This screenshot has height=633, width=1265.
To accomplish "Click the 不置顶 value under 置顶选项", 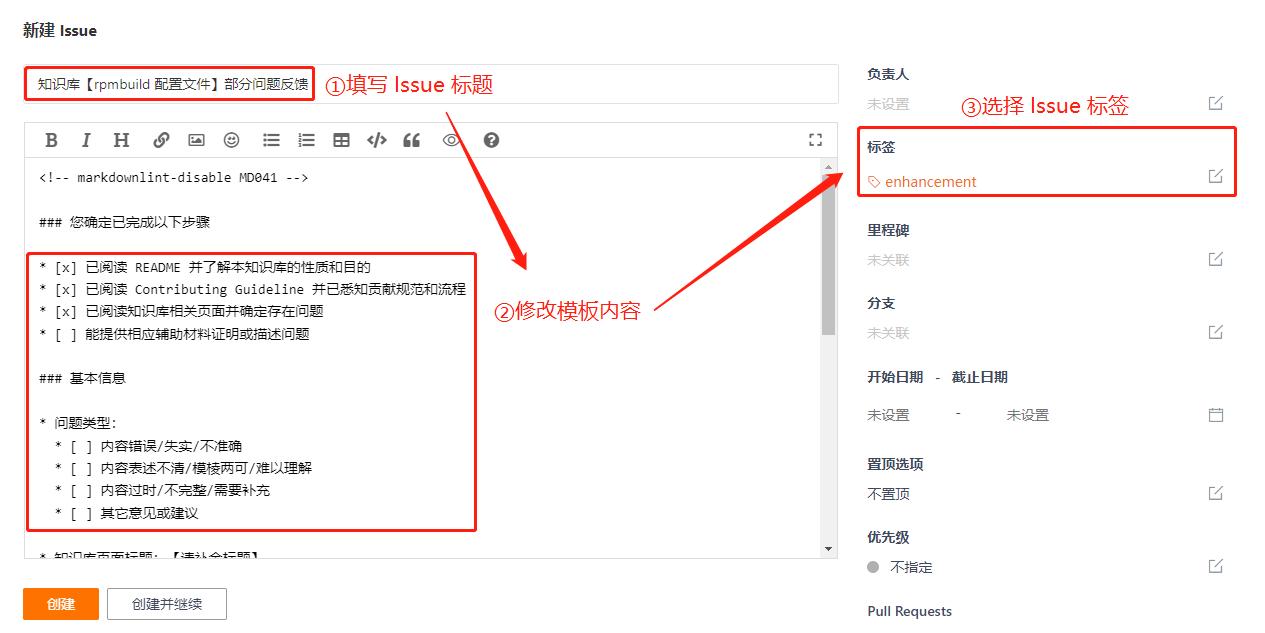I will 888,494.
